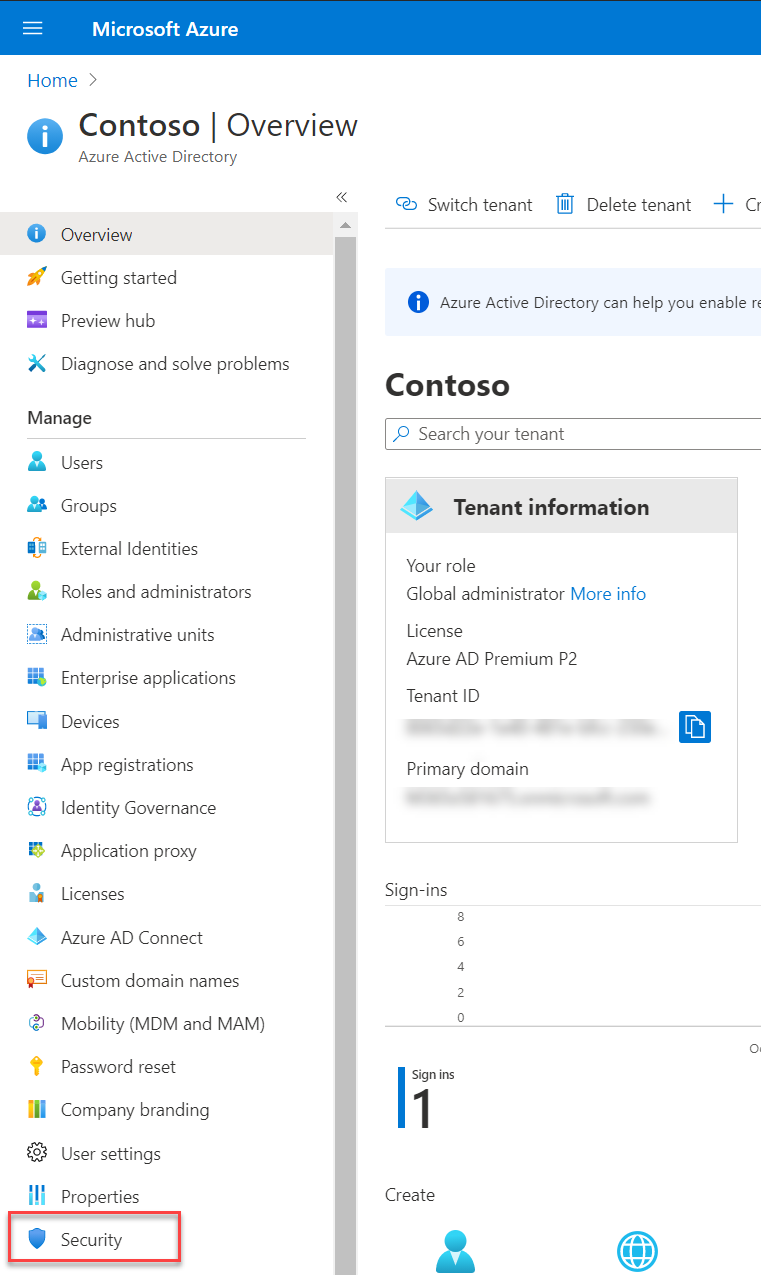Open the hamburger portal menu
Screen dimensions: 761x1275
point(33,28)
